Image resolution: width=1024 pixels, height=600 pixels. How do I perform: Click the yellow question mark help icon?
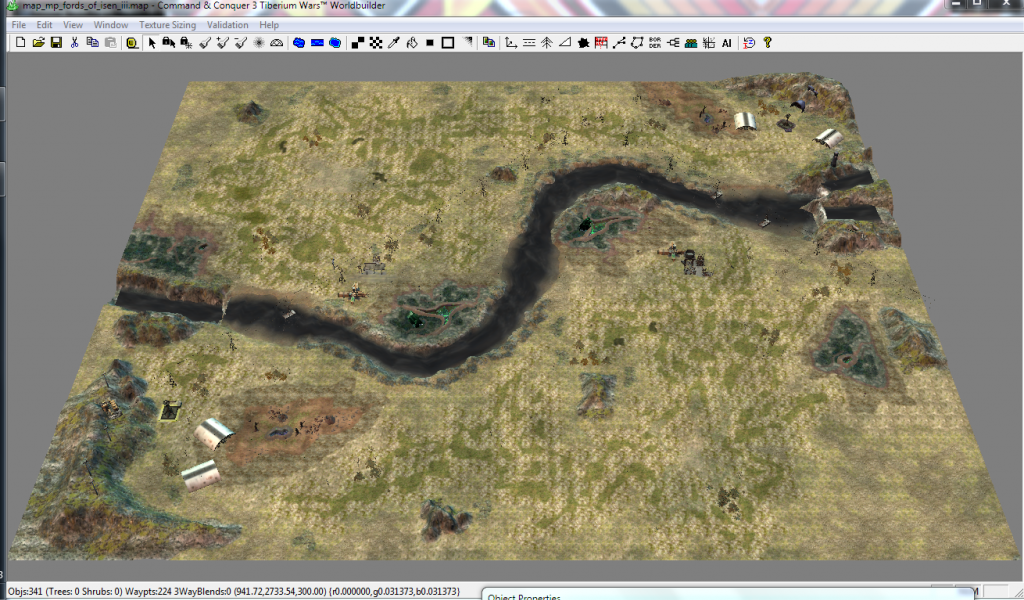pos(768,43)
